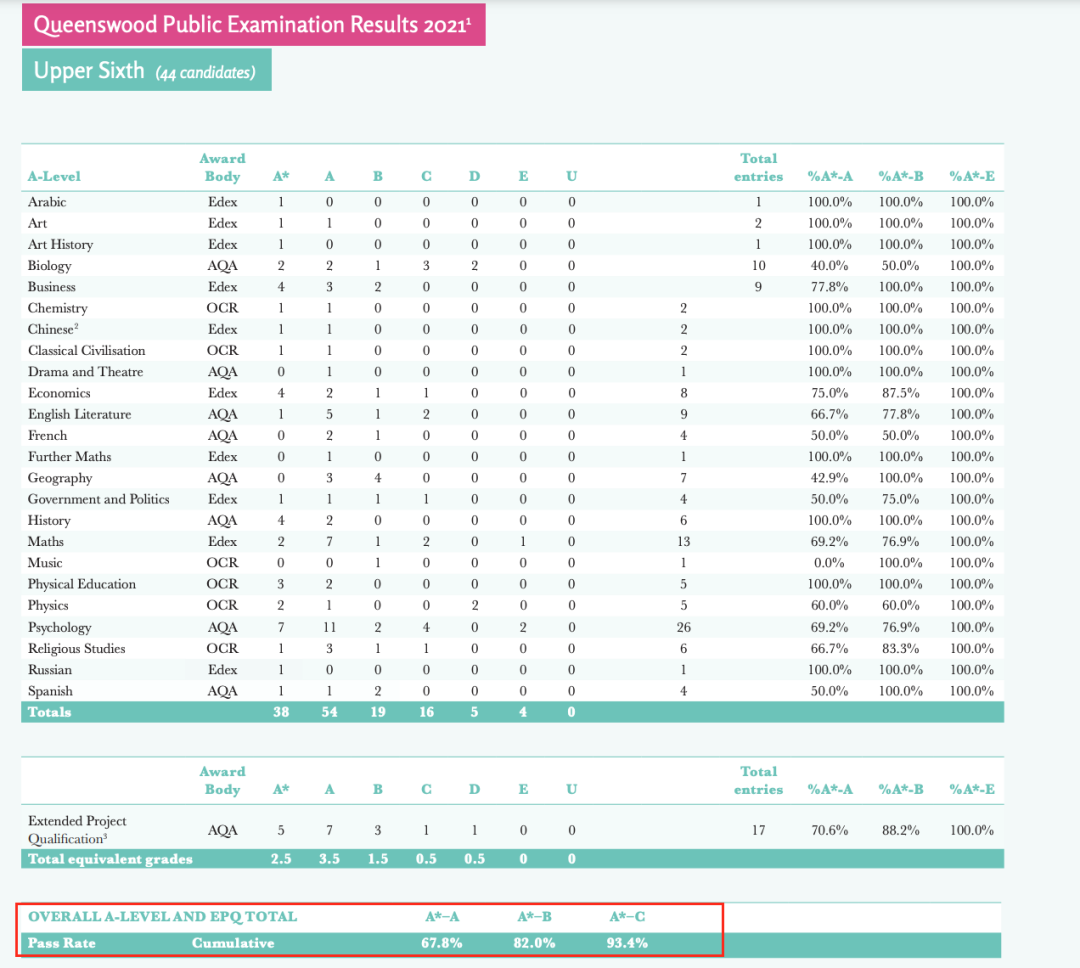This screenshot has height=968, width=1080.
Task: Select the Religious Studies row label
Action: [76, 649]
